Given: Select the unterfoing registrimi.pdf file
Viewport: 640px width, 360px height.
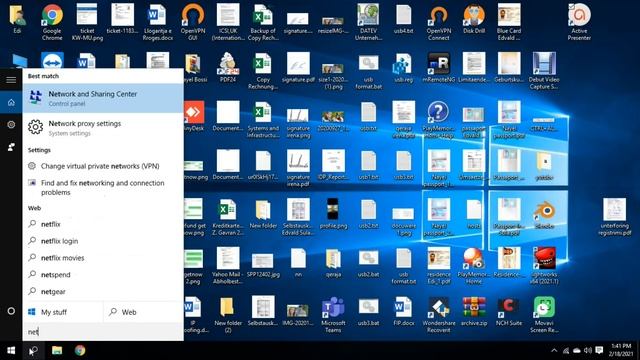Looking at the screenshot, I should click(x=614, y=217).
